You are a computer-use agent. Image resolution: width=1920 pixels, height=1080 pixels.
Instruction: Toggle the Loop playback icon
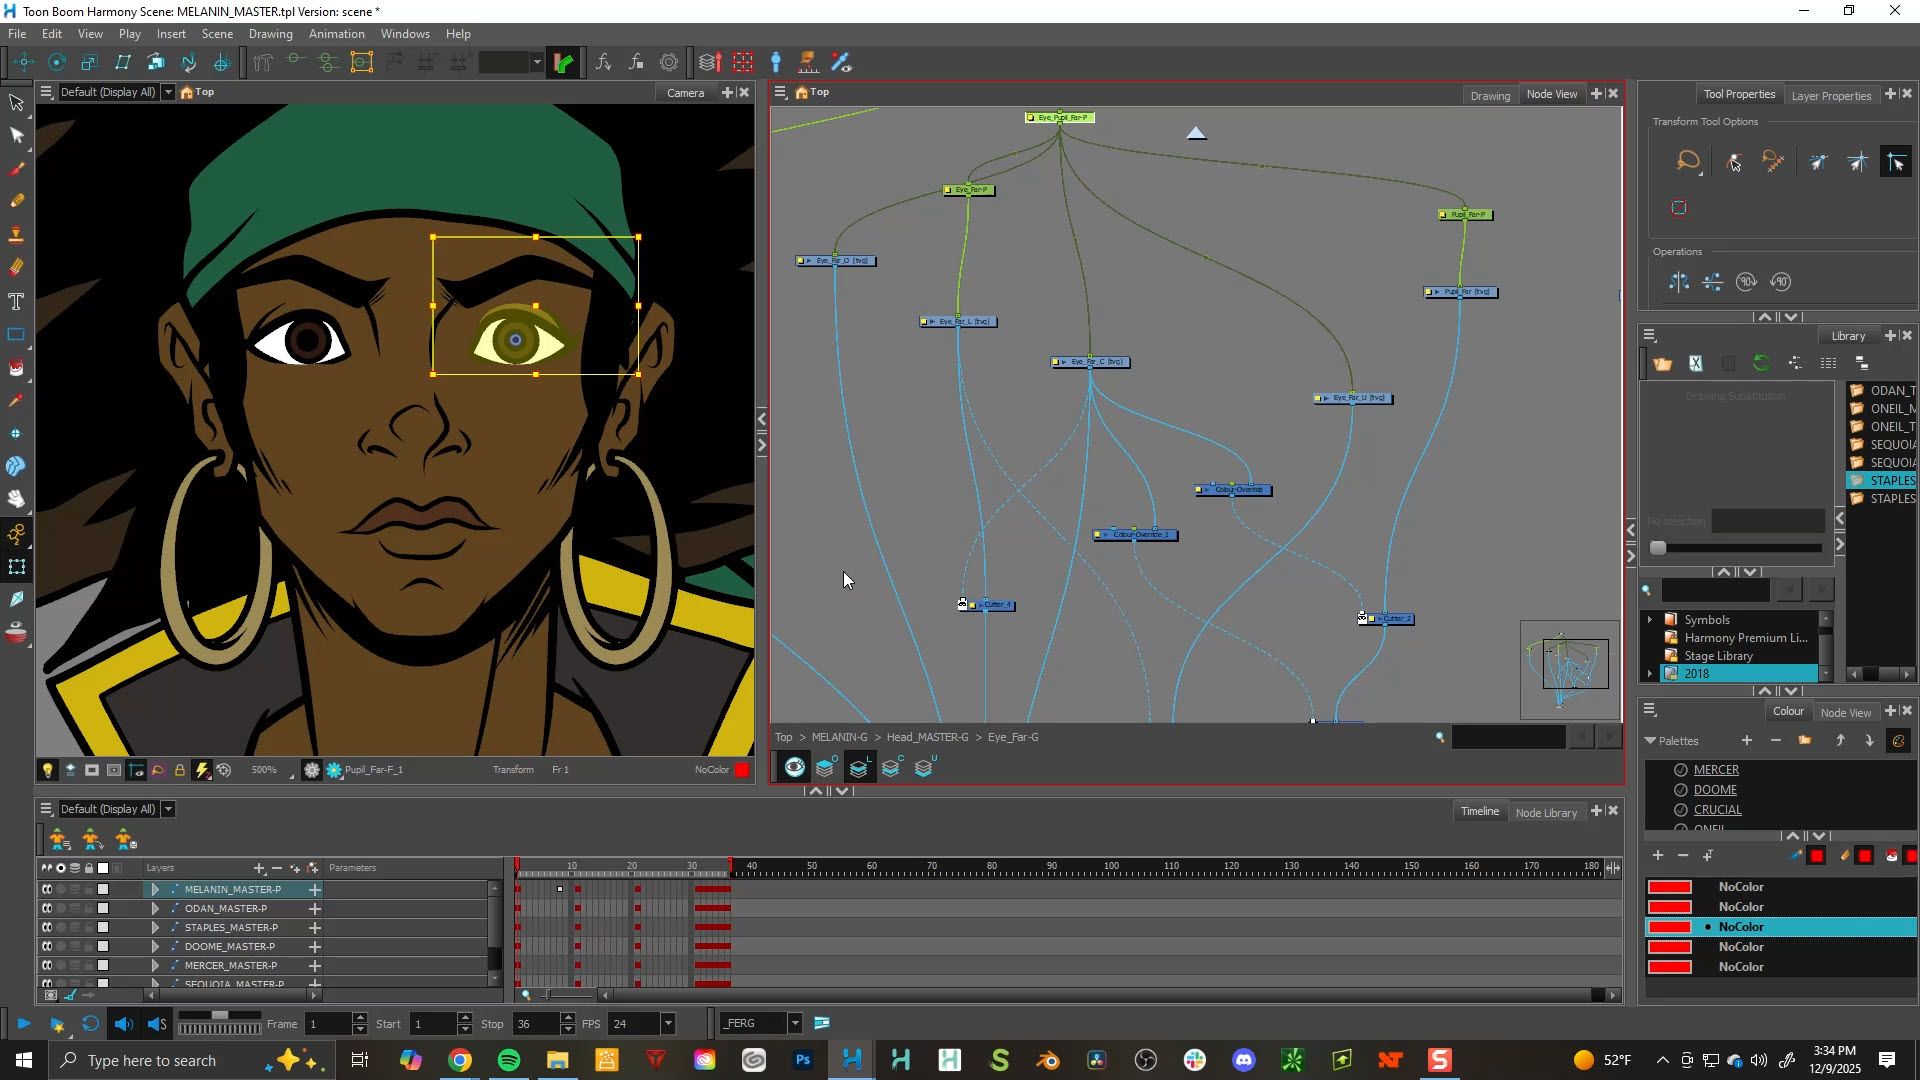pos(90,1023)
